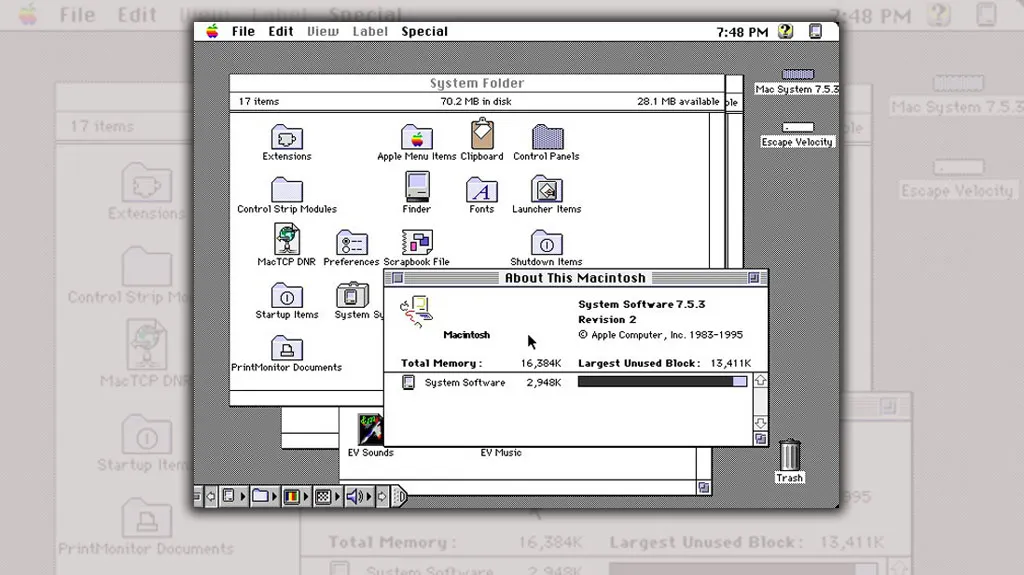The image size is (1024, 575).
Task: Select the Mac System 7.5.3 disk icon
Action: point(797,74)
